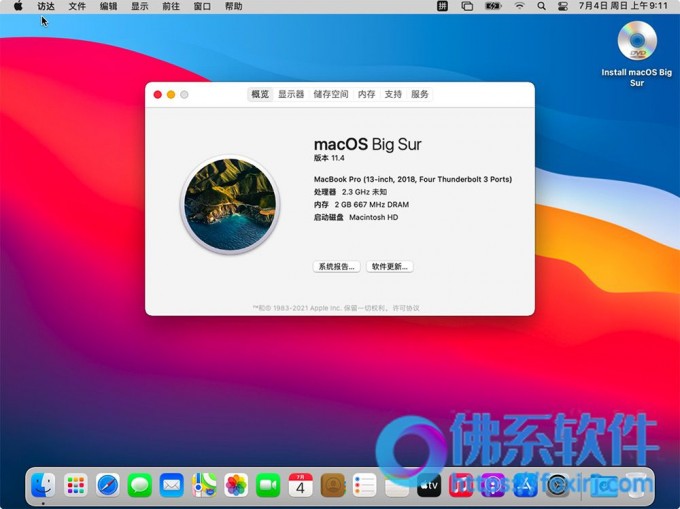Open Calendar showing date 4
The width and height of the screenshot is (680, 509).
coord(301,485)
